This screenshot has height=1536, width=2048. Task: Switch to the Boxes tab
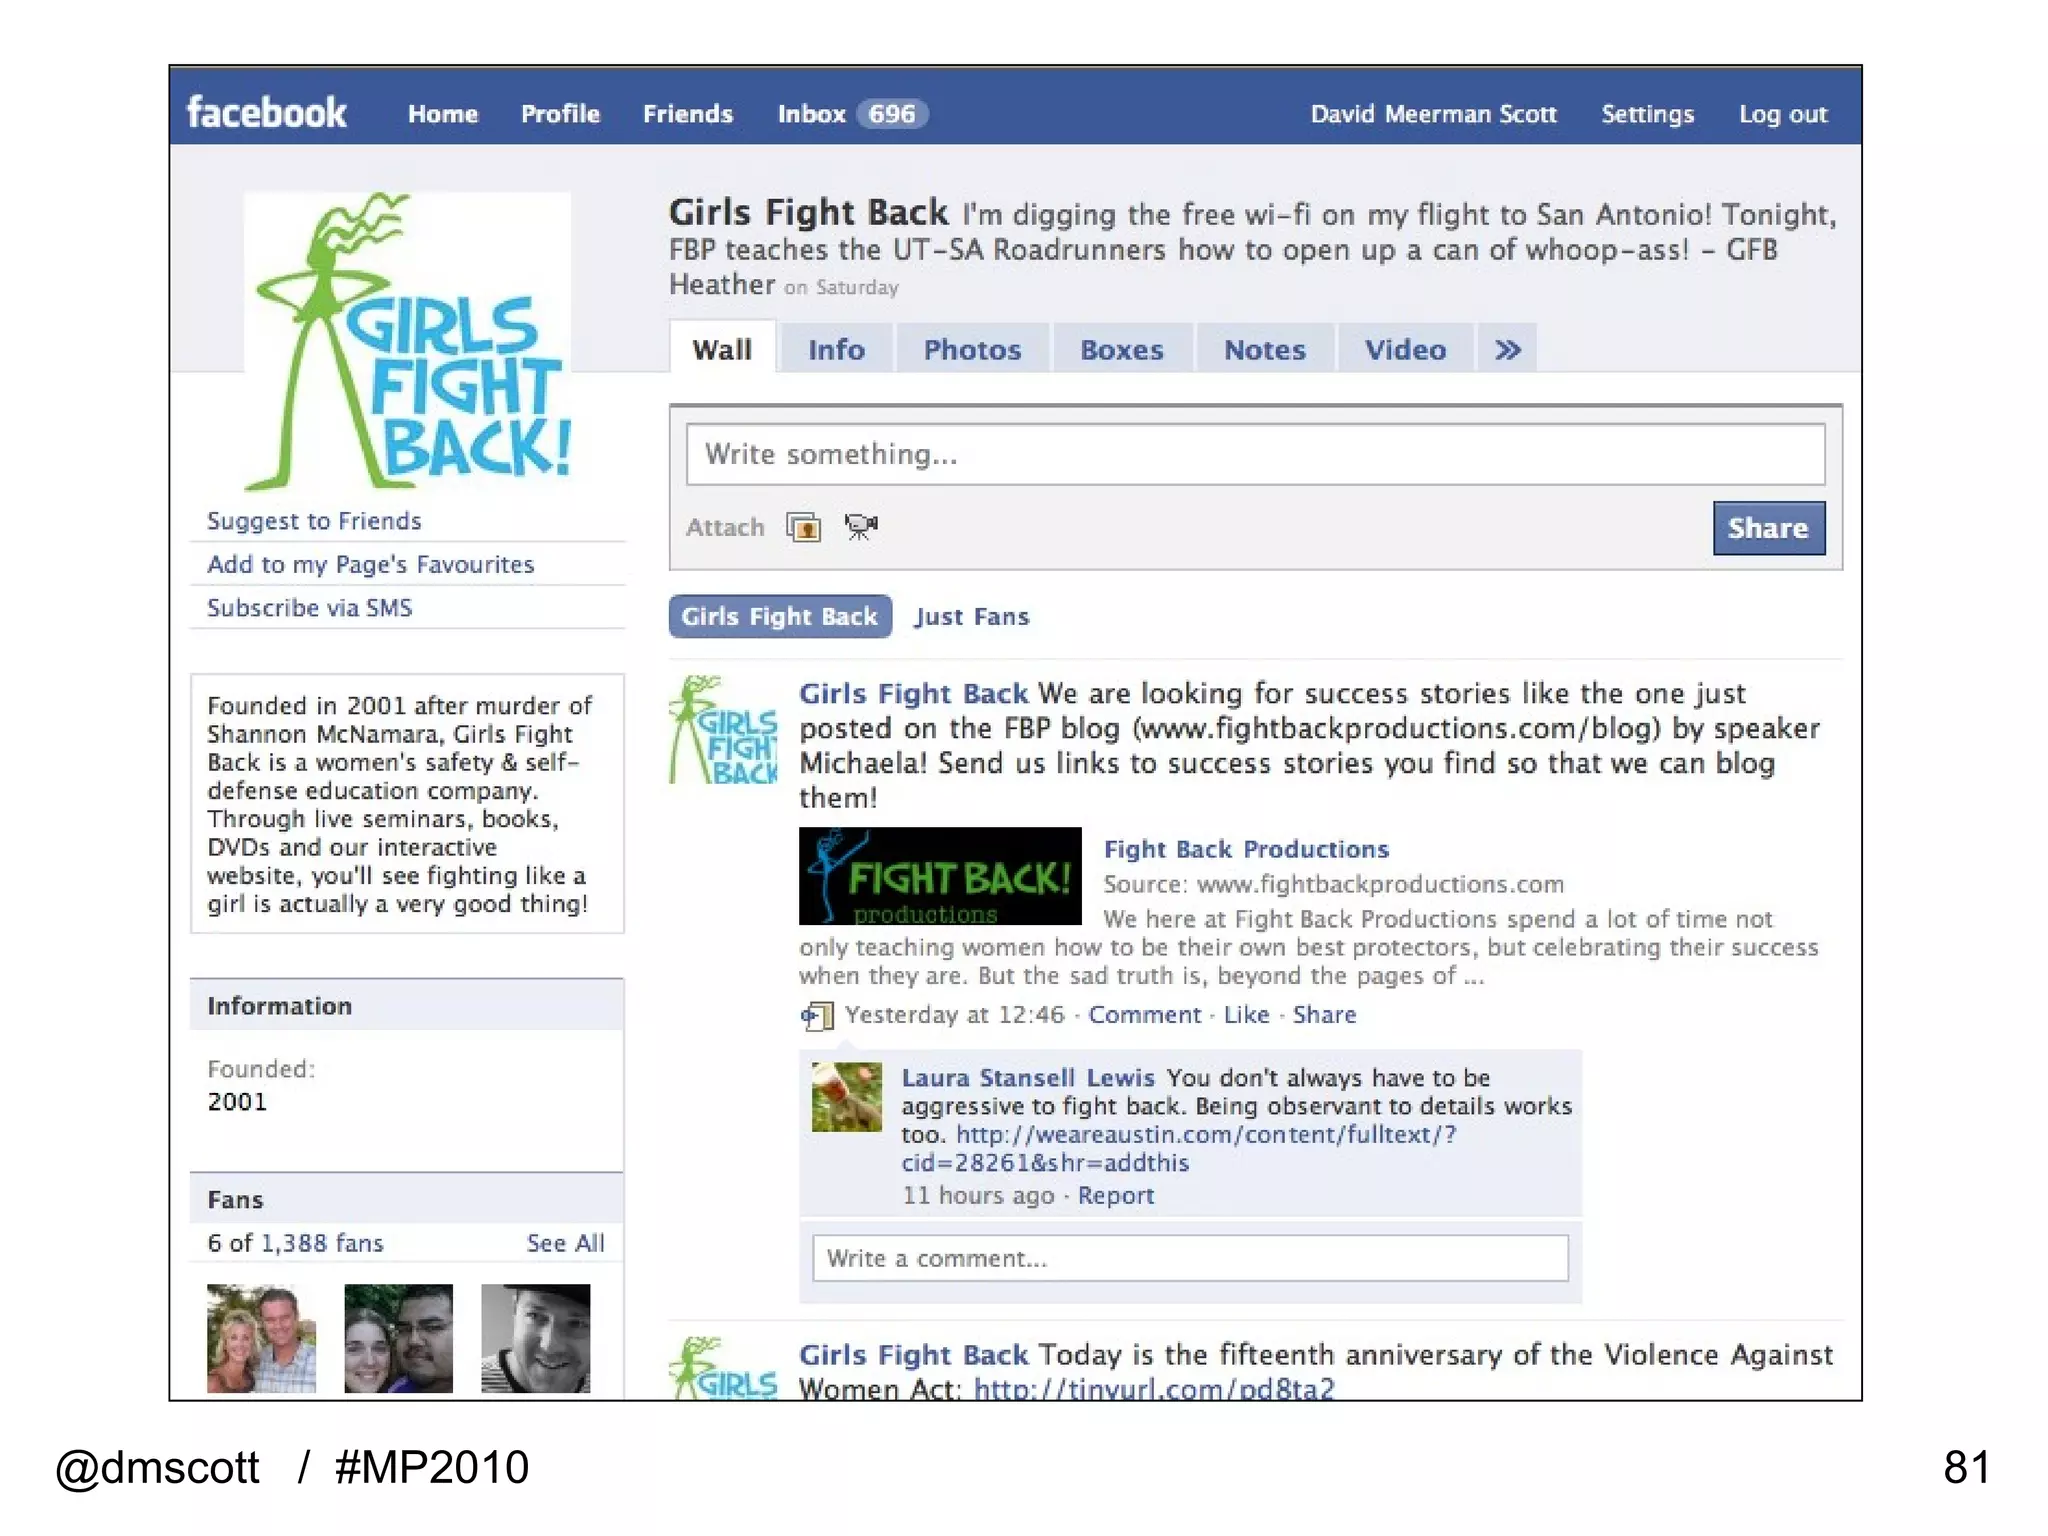pos(1122,349)
